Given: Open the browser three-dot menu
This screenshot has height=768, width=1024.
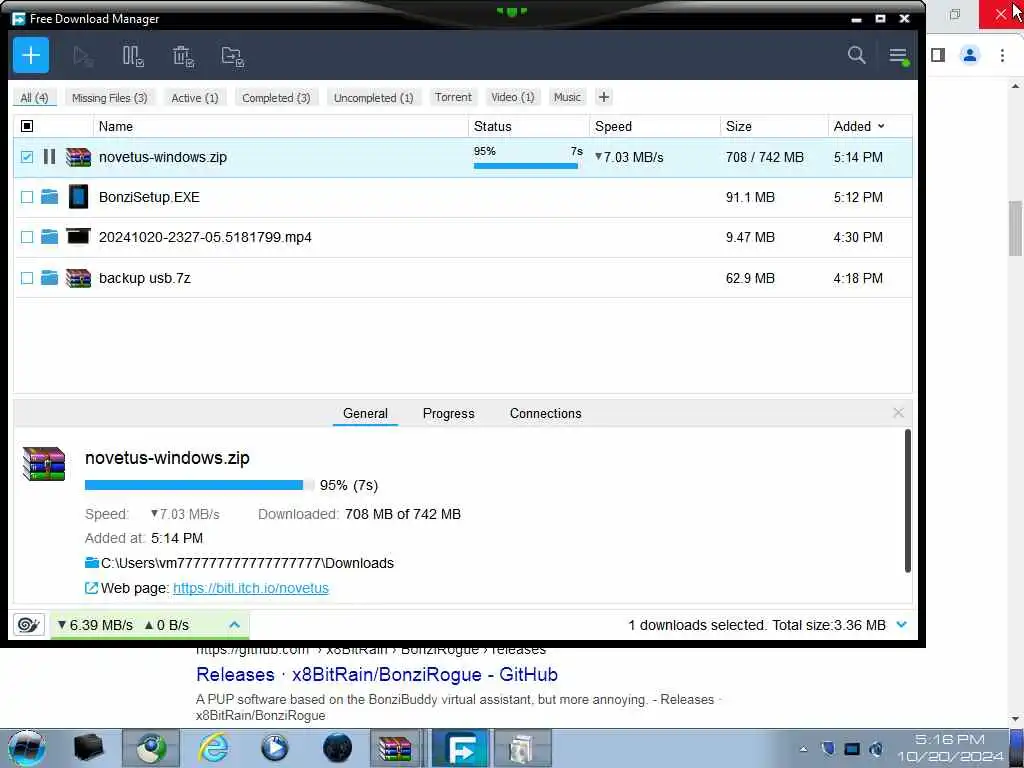Looking at the screenshot, I should point(1002,55).
